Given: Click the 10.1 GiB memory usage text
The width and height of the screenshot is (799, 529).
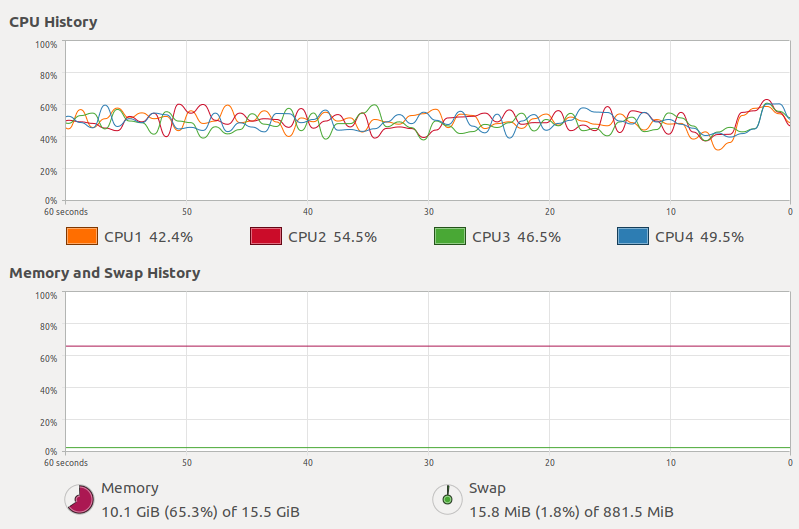Looking at the screenshot, I should coord(200,512).
